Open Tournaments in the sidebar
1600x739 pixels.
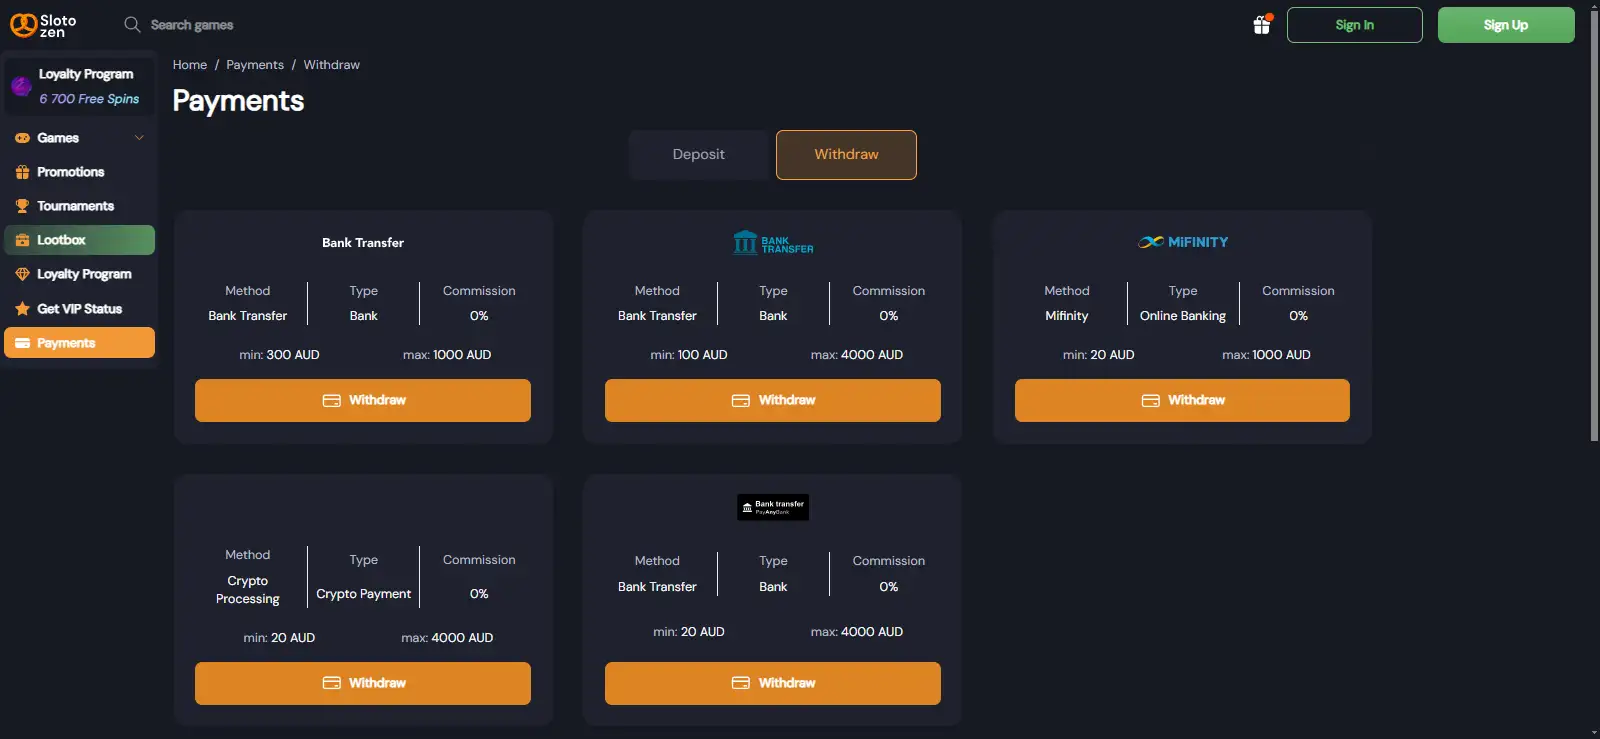point(79,206)
